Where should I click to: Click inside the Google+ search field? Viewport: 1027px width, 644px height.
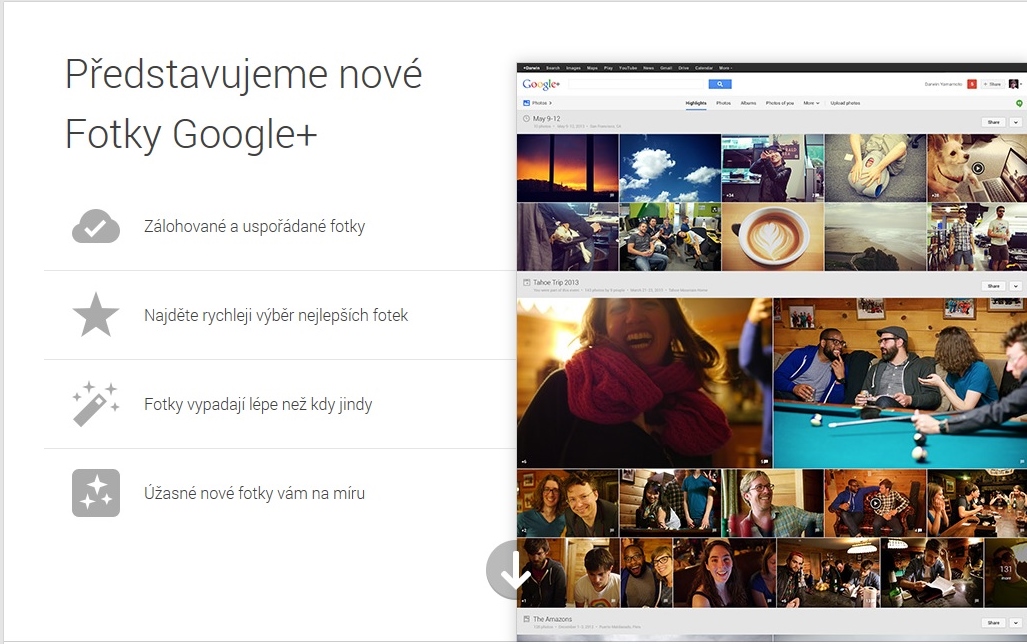636,84
